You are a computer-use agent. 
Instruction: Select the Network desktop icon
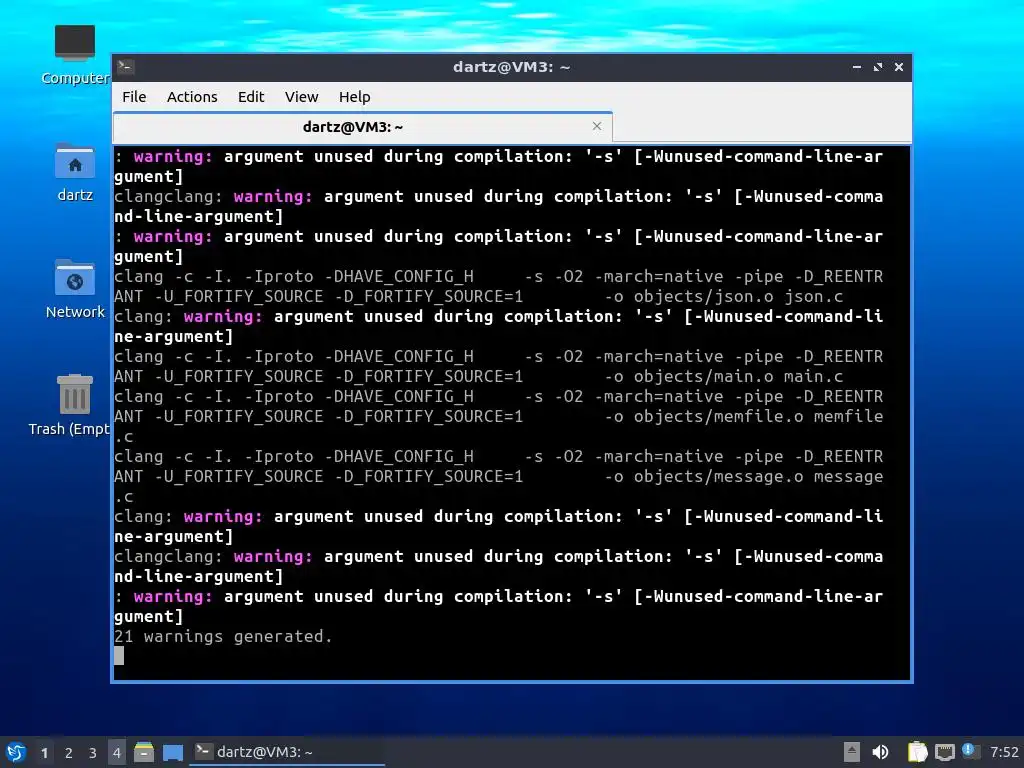tap(74, 289)
